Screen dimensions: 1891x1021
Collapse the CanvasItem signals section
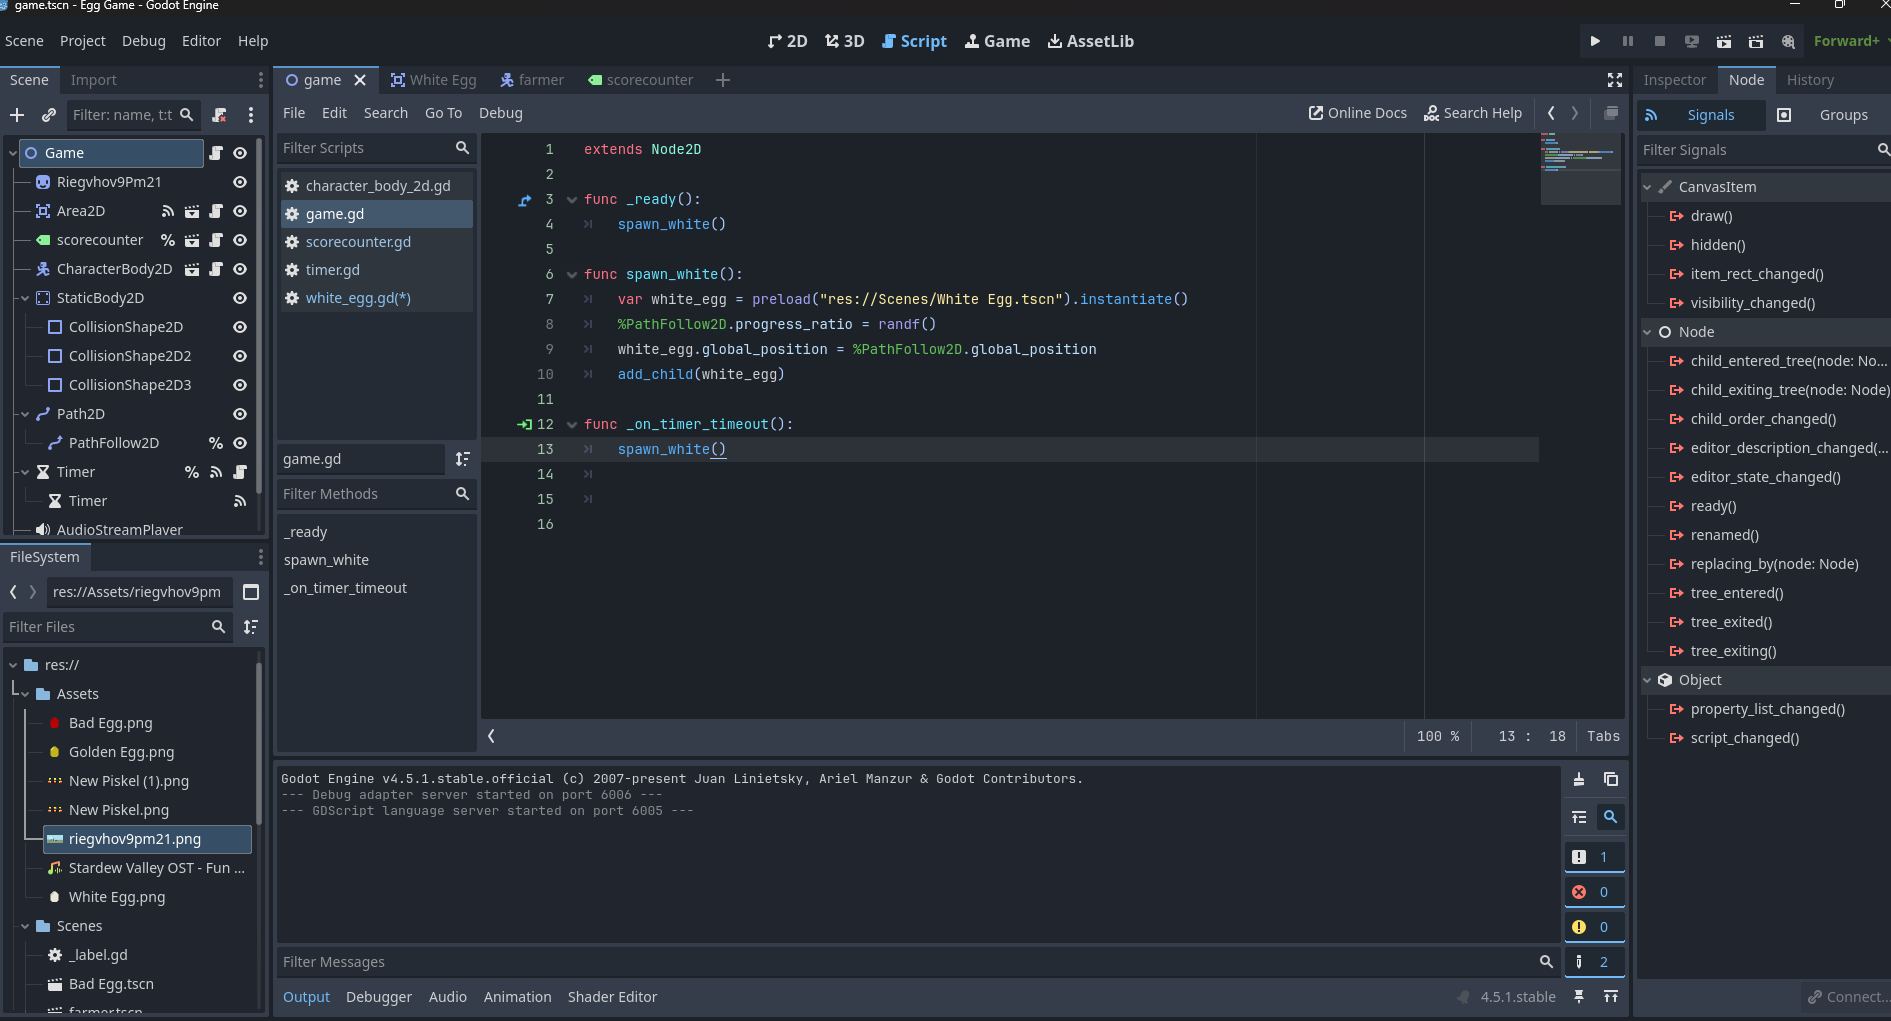pos(1648,187)
